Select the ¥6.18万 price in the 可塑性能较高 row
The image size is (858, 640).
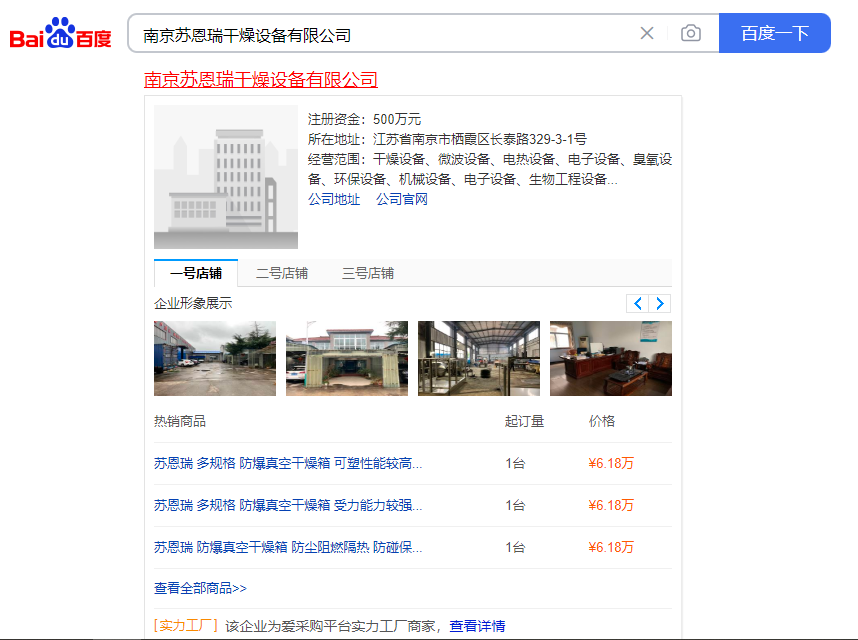(x=611, y=463)
